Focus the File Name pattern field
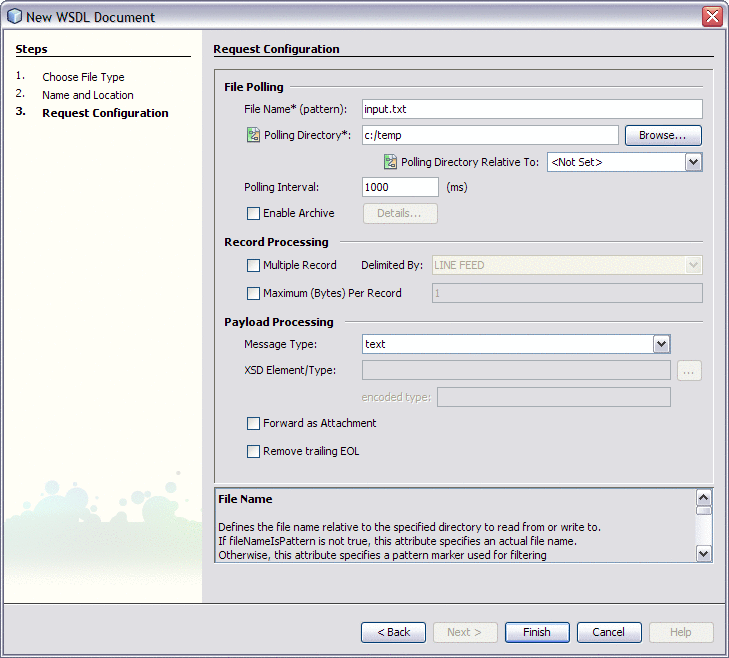Image resolution: width=729 pixels, height=658 pixels. (x=532, y=109)
